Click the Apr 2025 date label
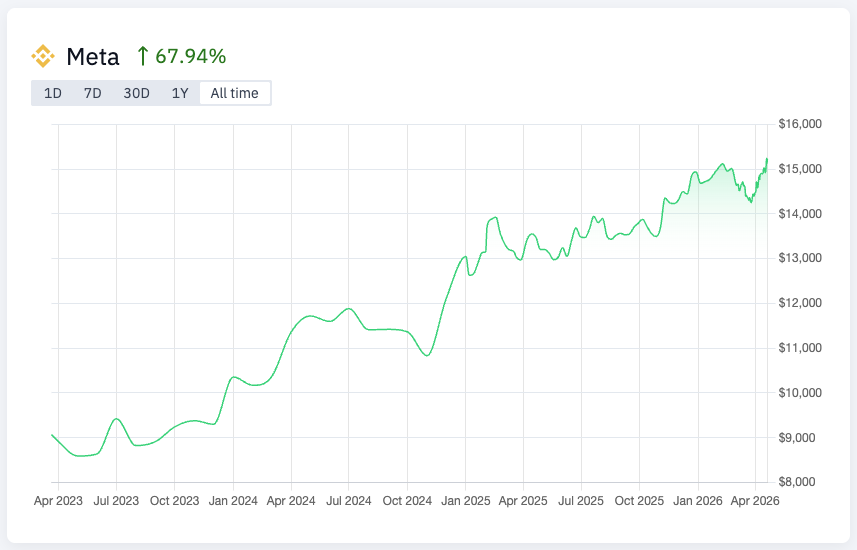The height and width of the screenshot is (550, 857). 523,501
